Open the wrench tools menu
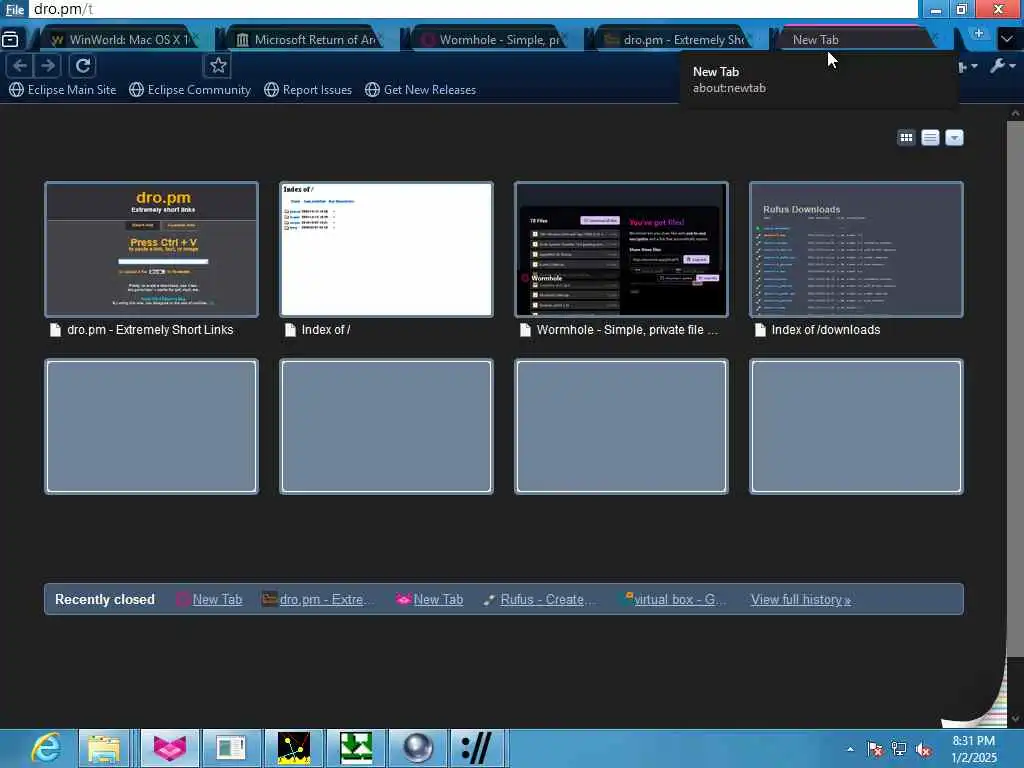 coord(1002,65)
